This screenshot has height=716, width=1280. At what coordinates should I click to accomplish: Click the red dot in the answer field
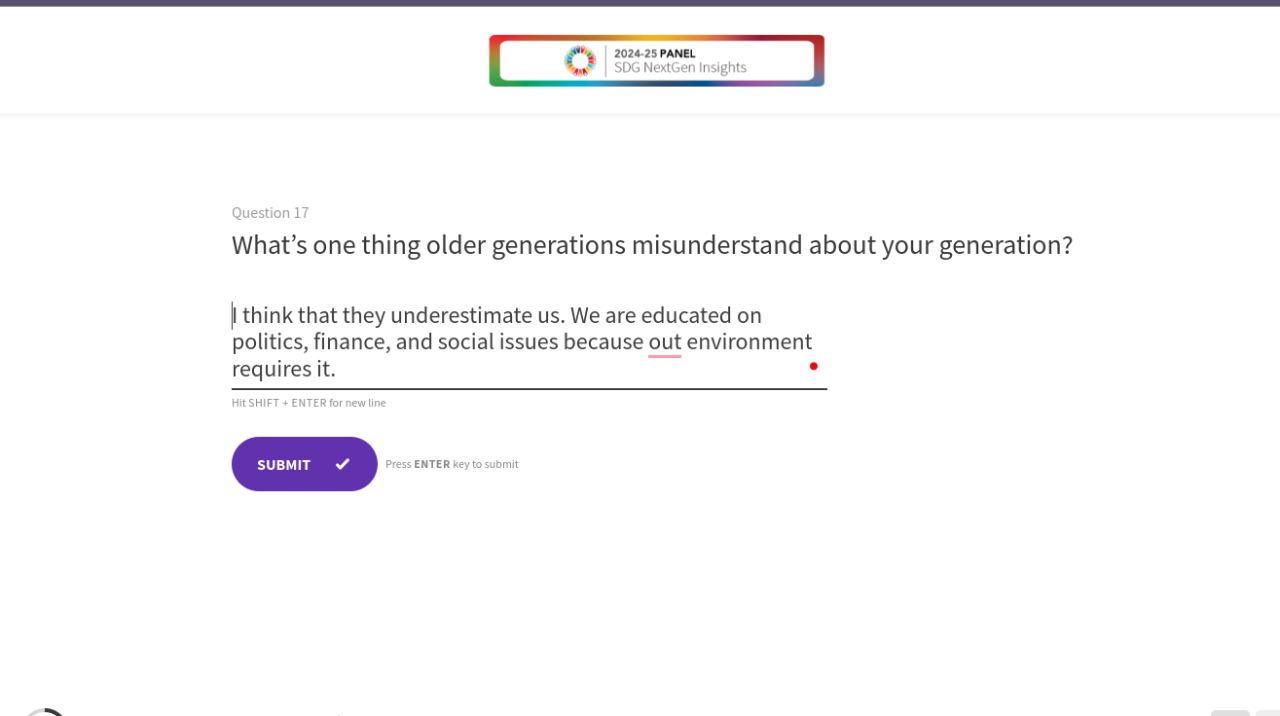[x=814, y=366]
